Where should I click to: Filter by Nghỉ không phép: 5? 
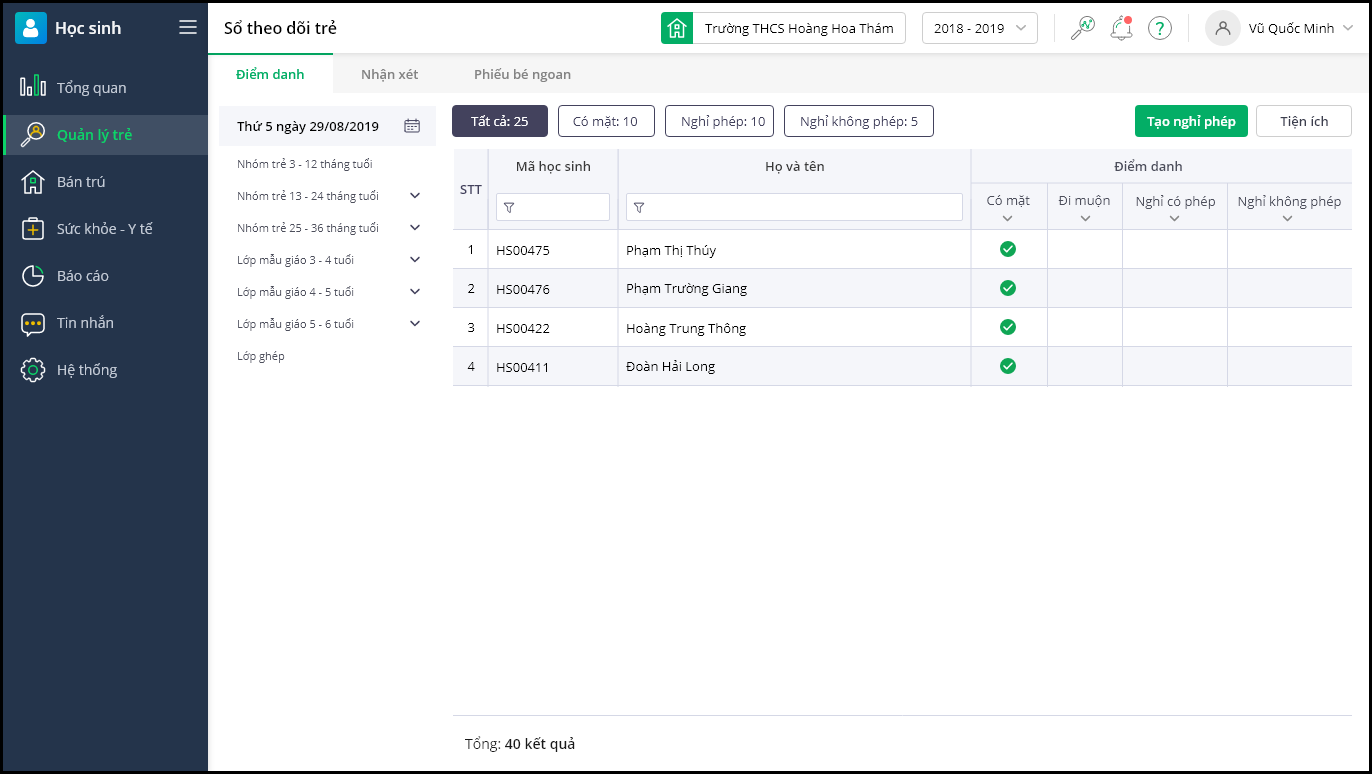(858, 121)
